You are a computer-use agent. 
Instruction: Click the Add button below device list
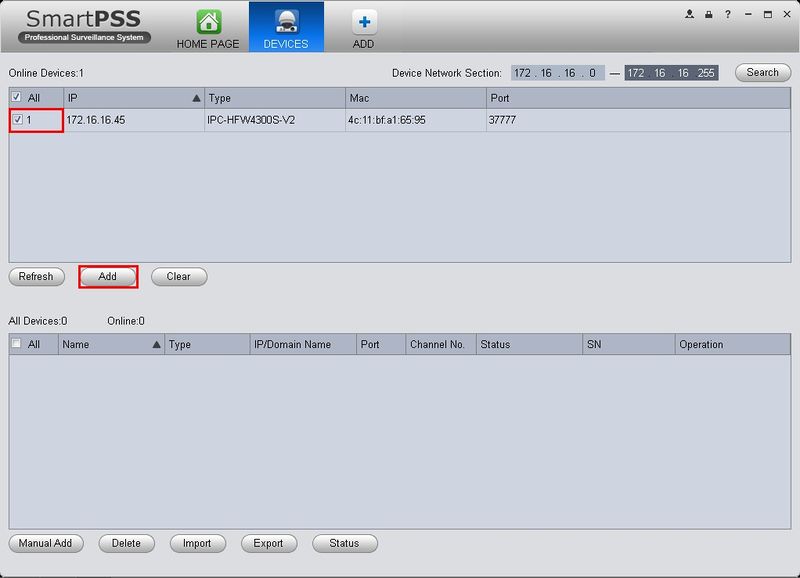[x=108, y=277]
